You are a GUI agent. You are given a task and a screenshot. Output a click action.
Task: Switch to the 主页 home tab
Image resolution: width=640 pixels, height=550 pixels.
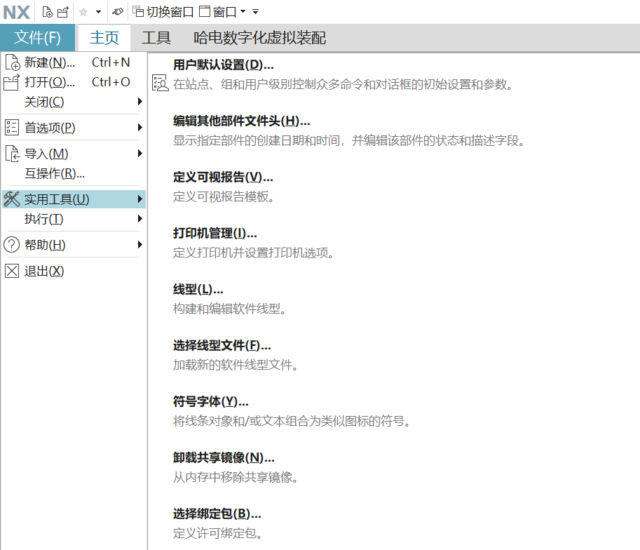(x=104, y=38)
